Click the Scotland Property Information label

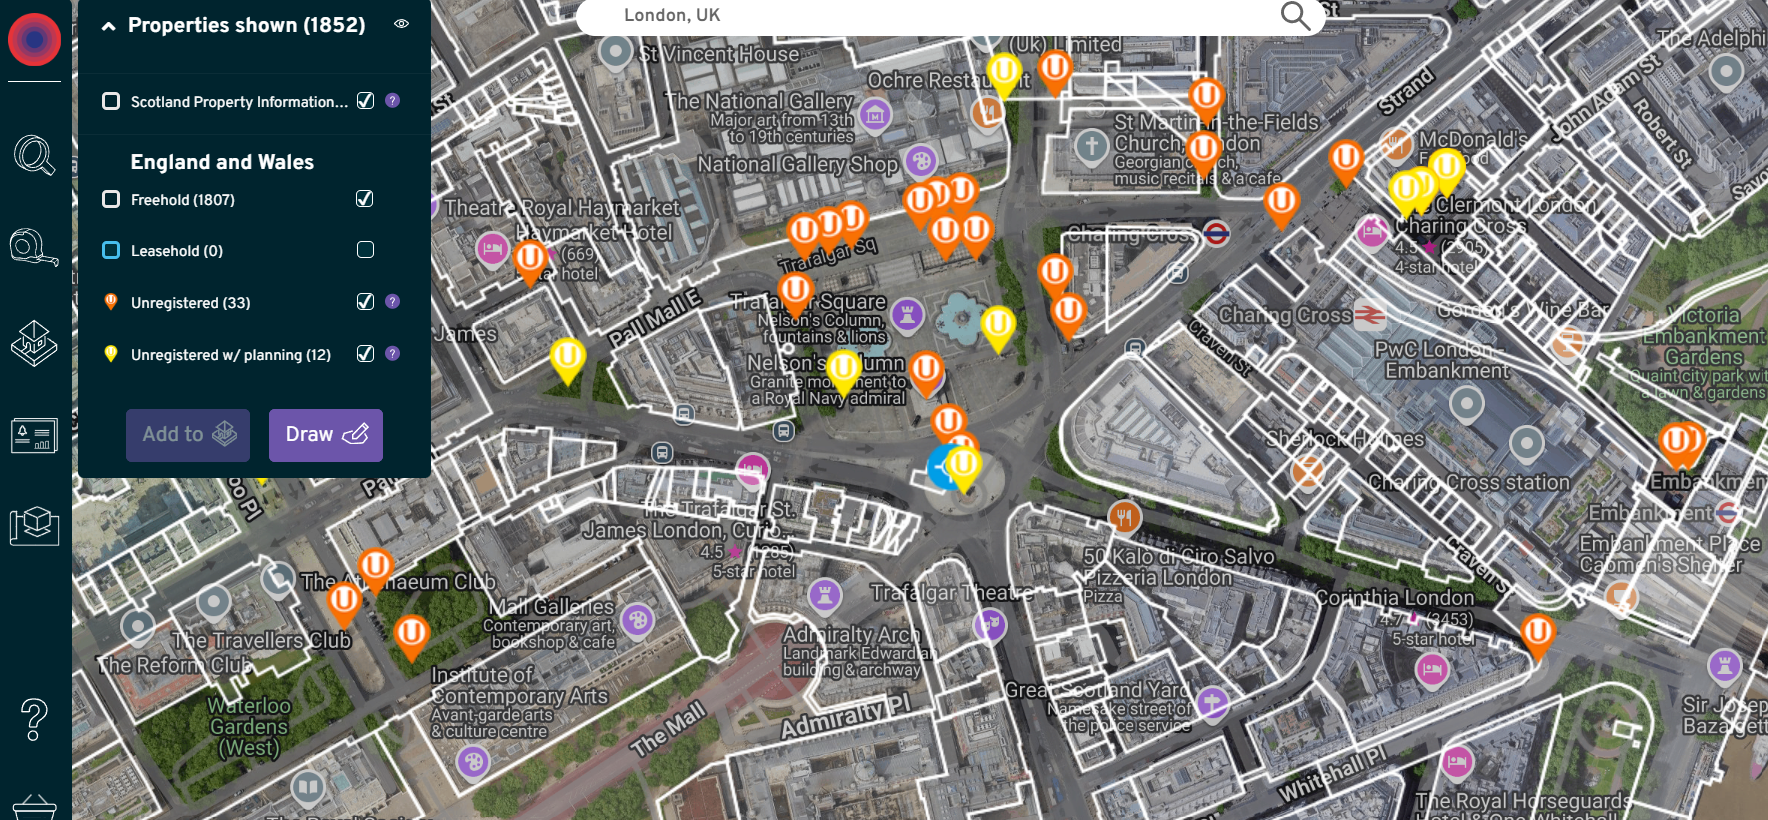pos(240,102)
